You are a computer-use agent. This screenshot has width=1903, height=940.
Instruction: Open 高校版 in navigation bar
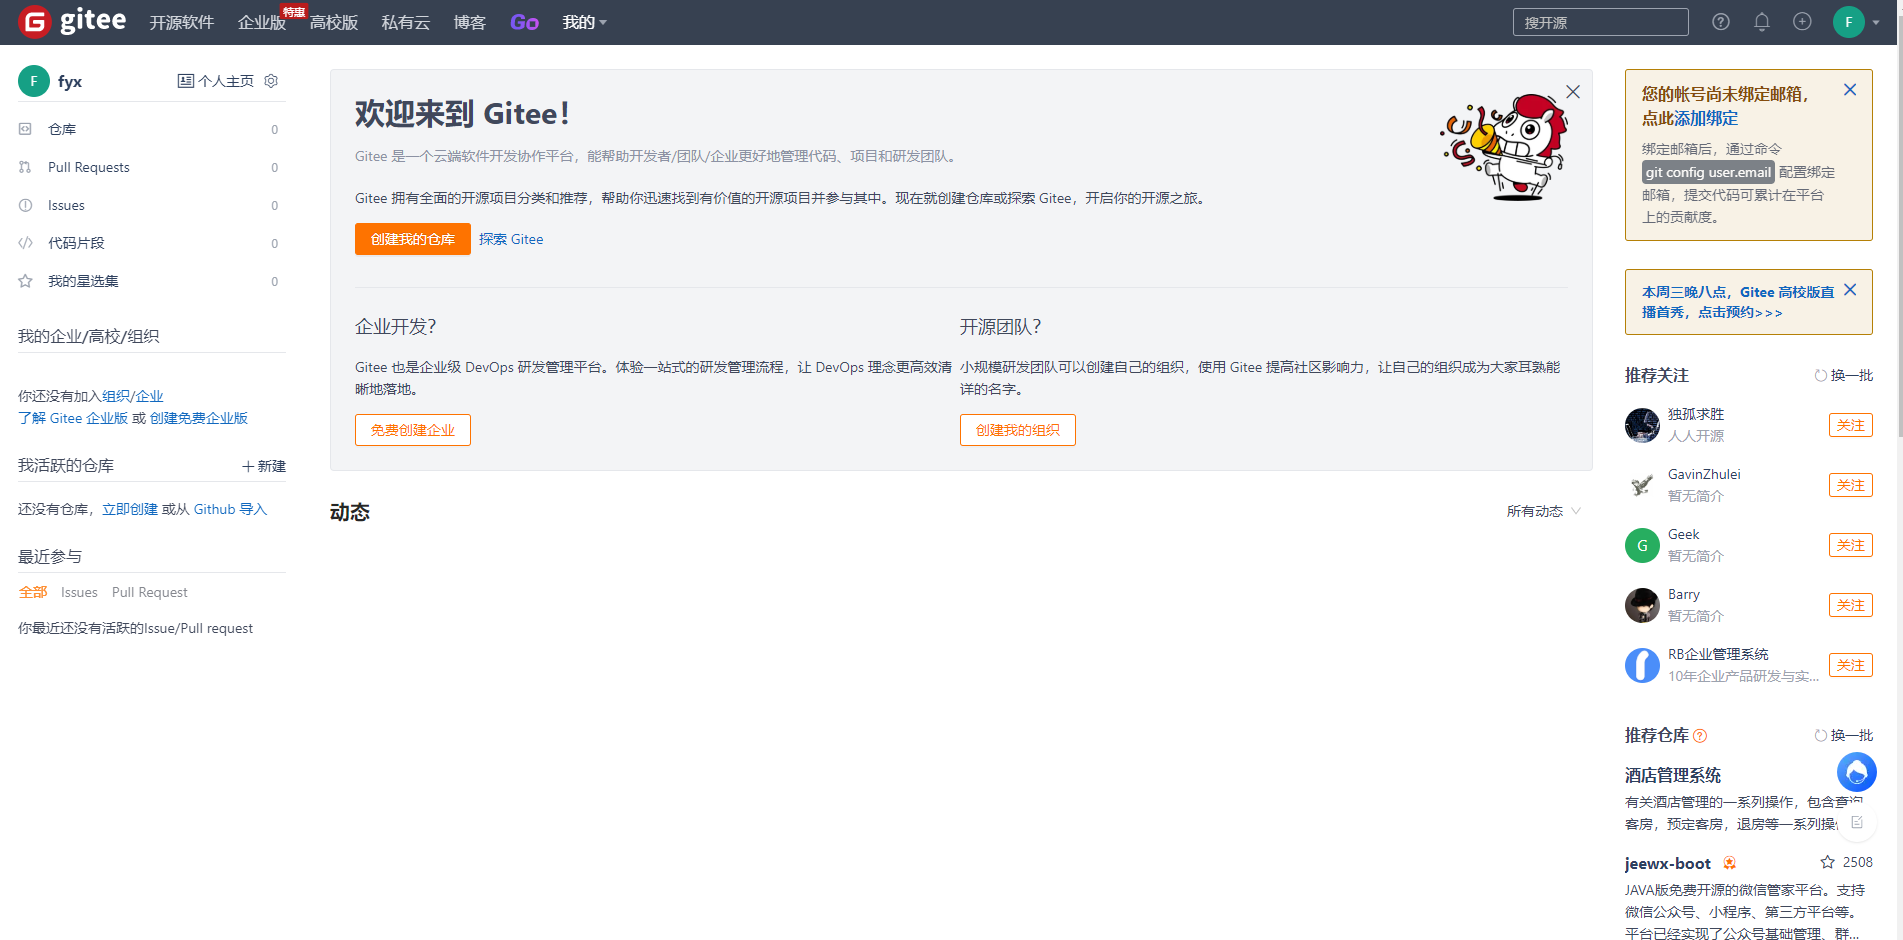(x=334, y=22)
